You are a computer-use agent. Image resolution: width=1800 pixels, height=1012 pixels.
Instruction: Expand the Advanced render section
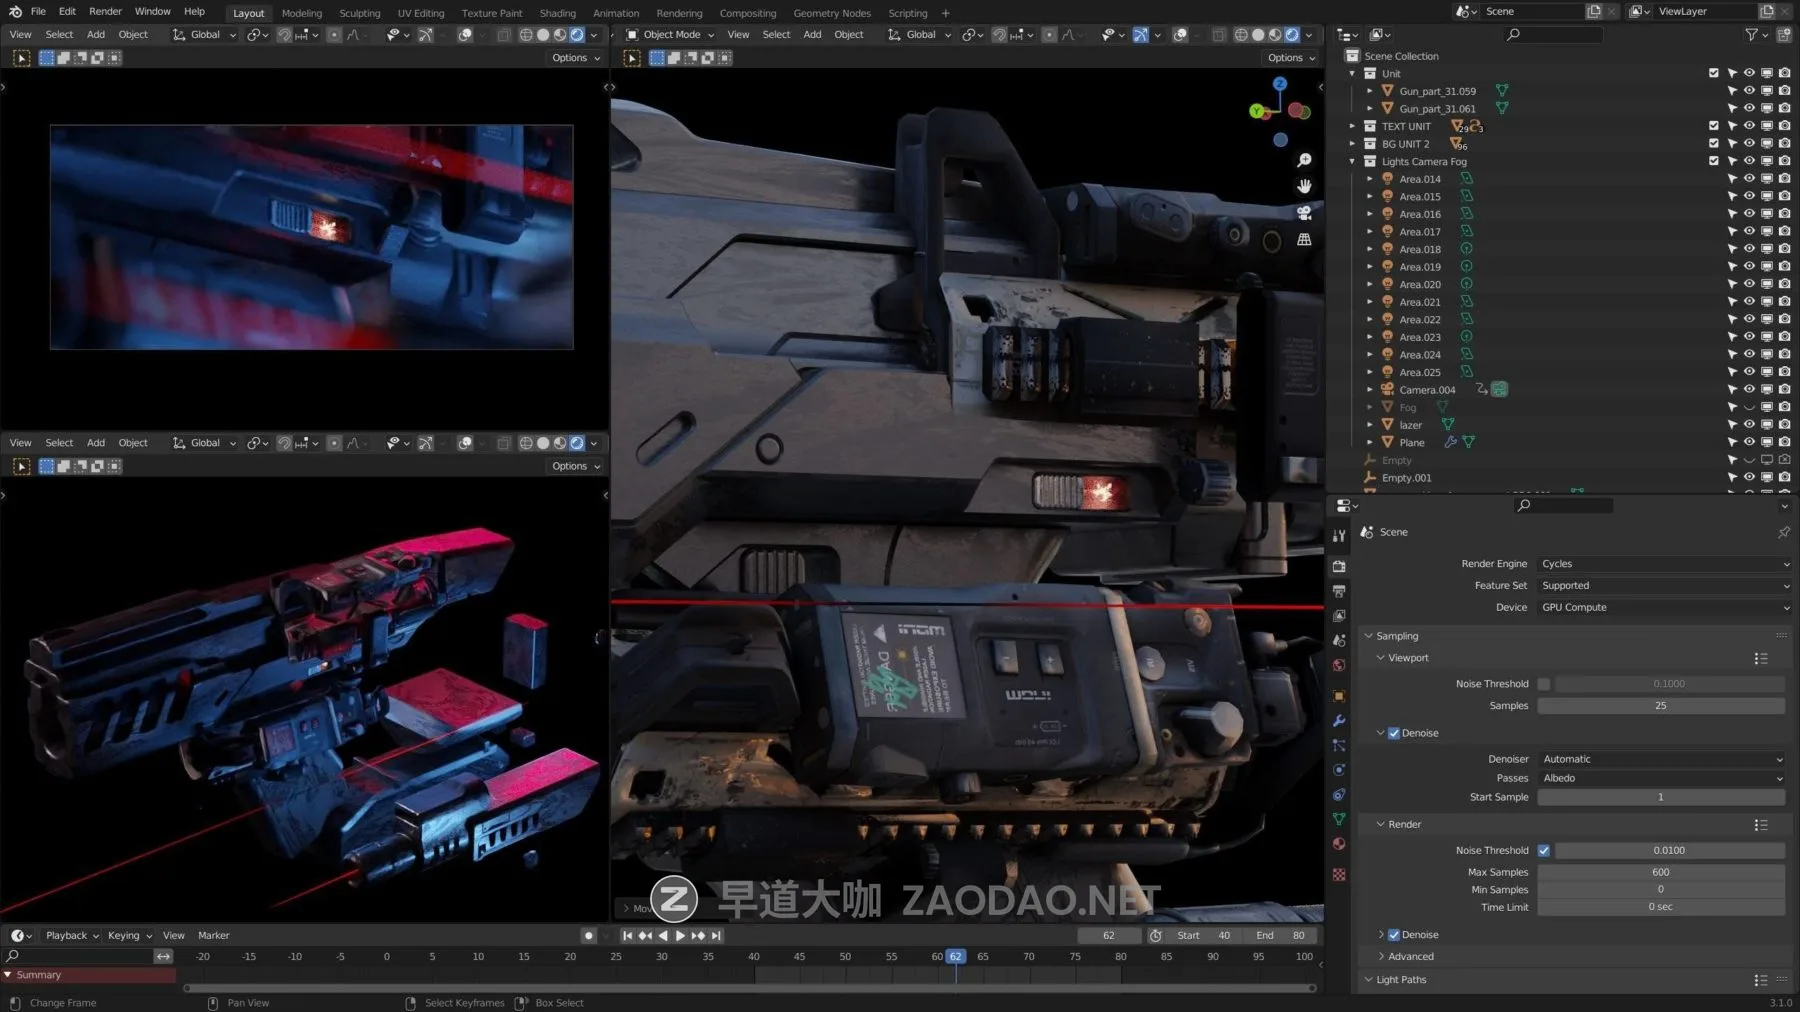coord(1410,957)
